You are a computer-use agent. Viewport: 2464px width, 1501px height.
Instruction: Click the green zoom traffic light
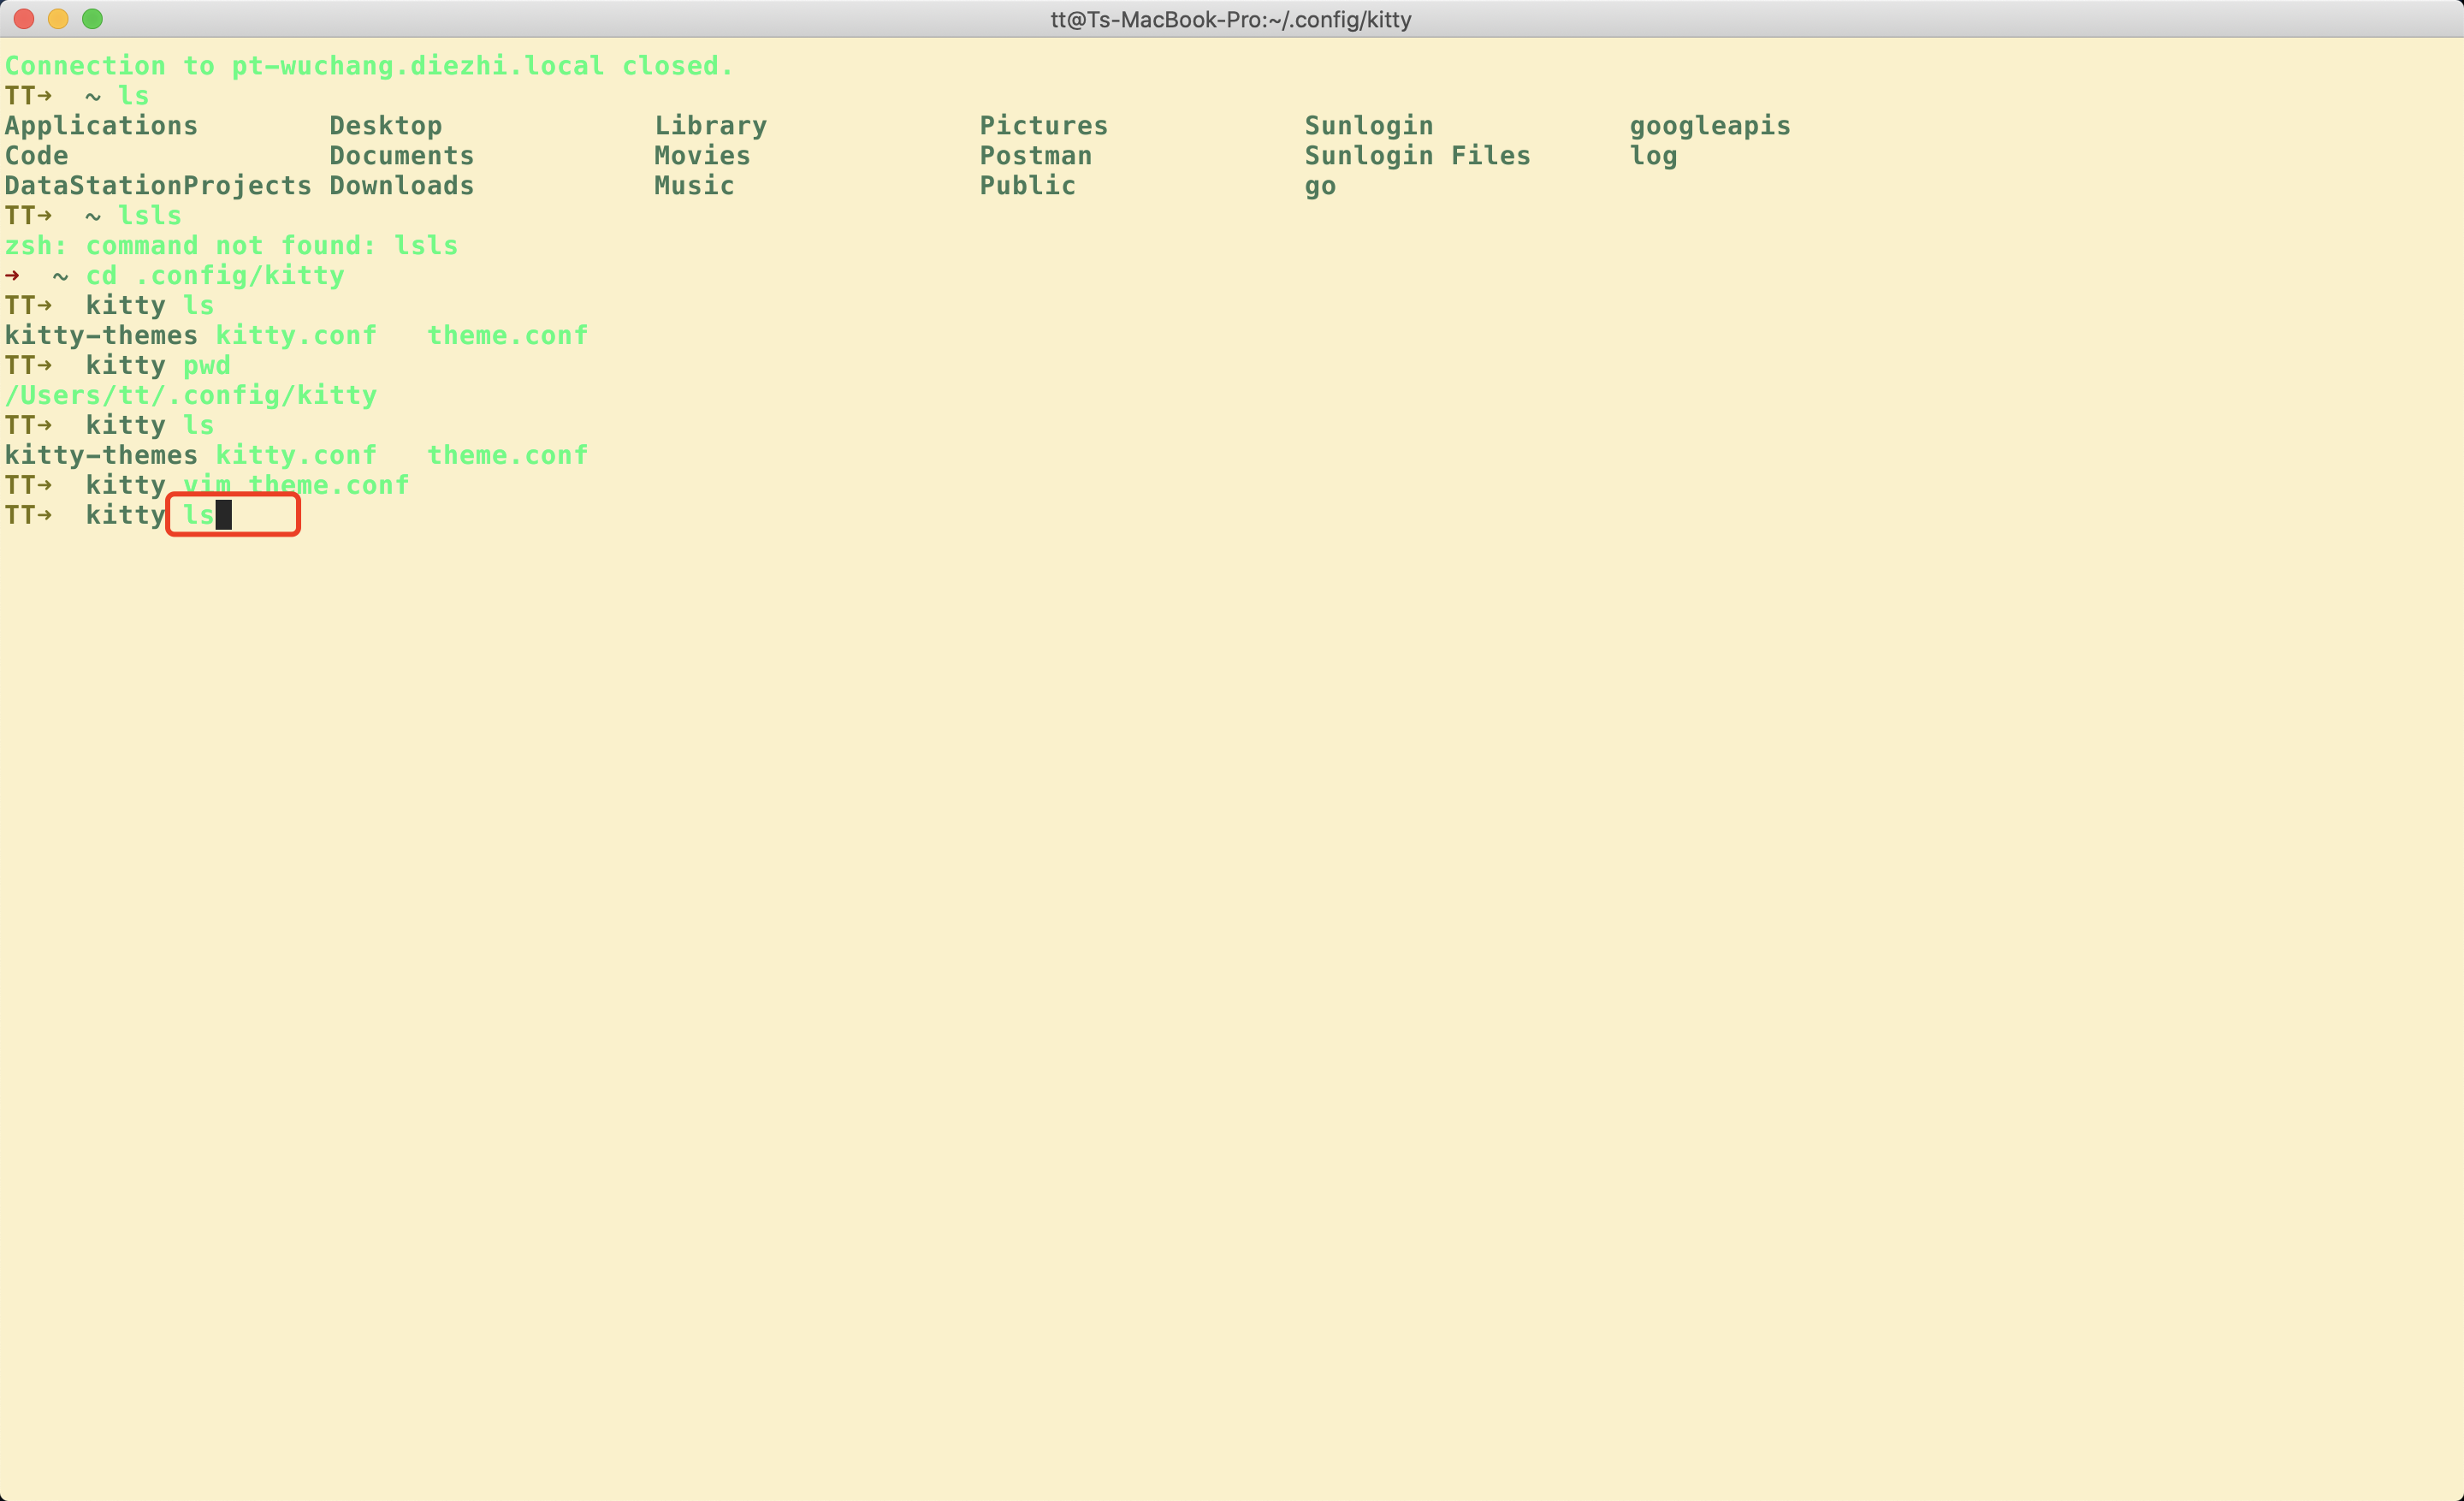tap(93, 18)
